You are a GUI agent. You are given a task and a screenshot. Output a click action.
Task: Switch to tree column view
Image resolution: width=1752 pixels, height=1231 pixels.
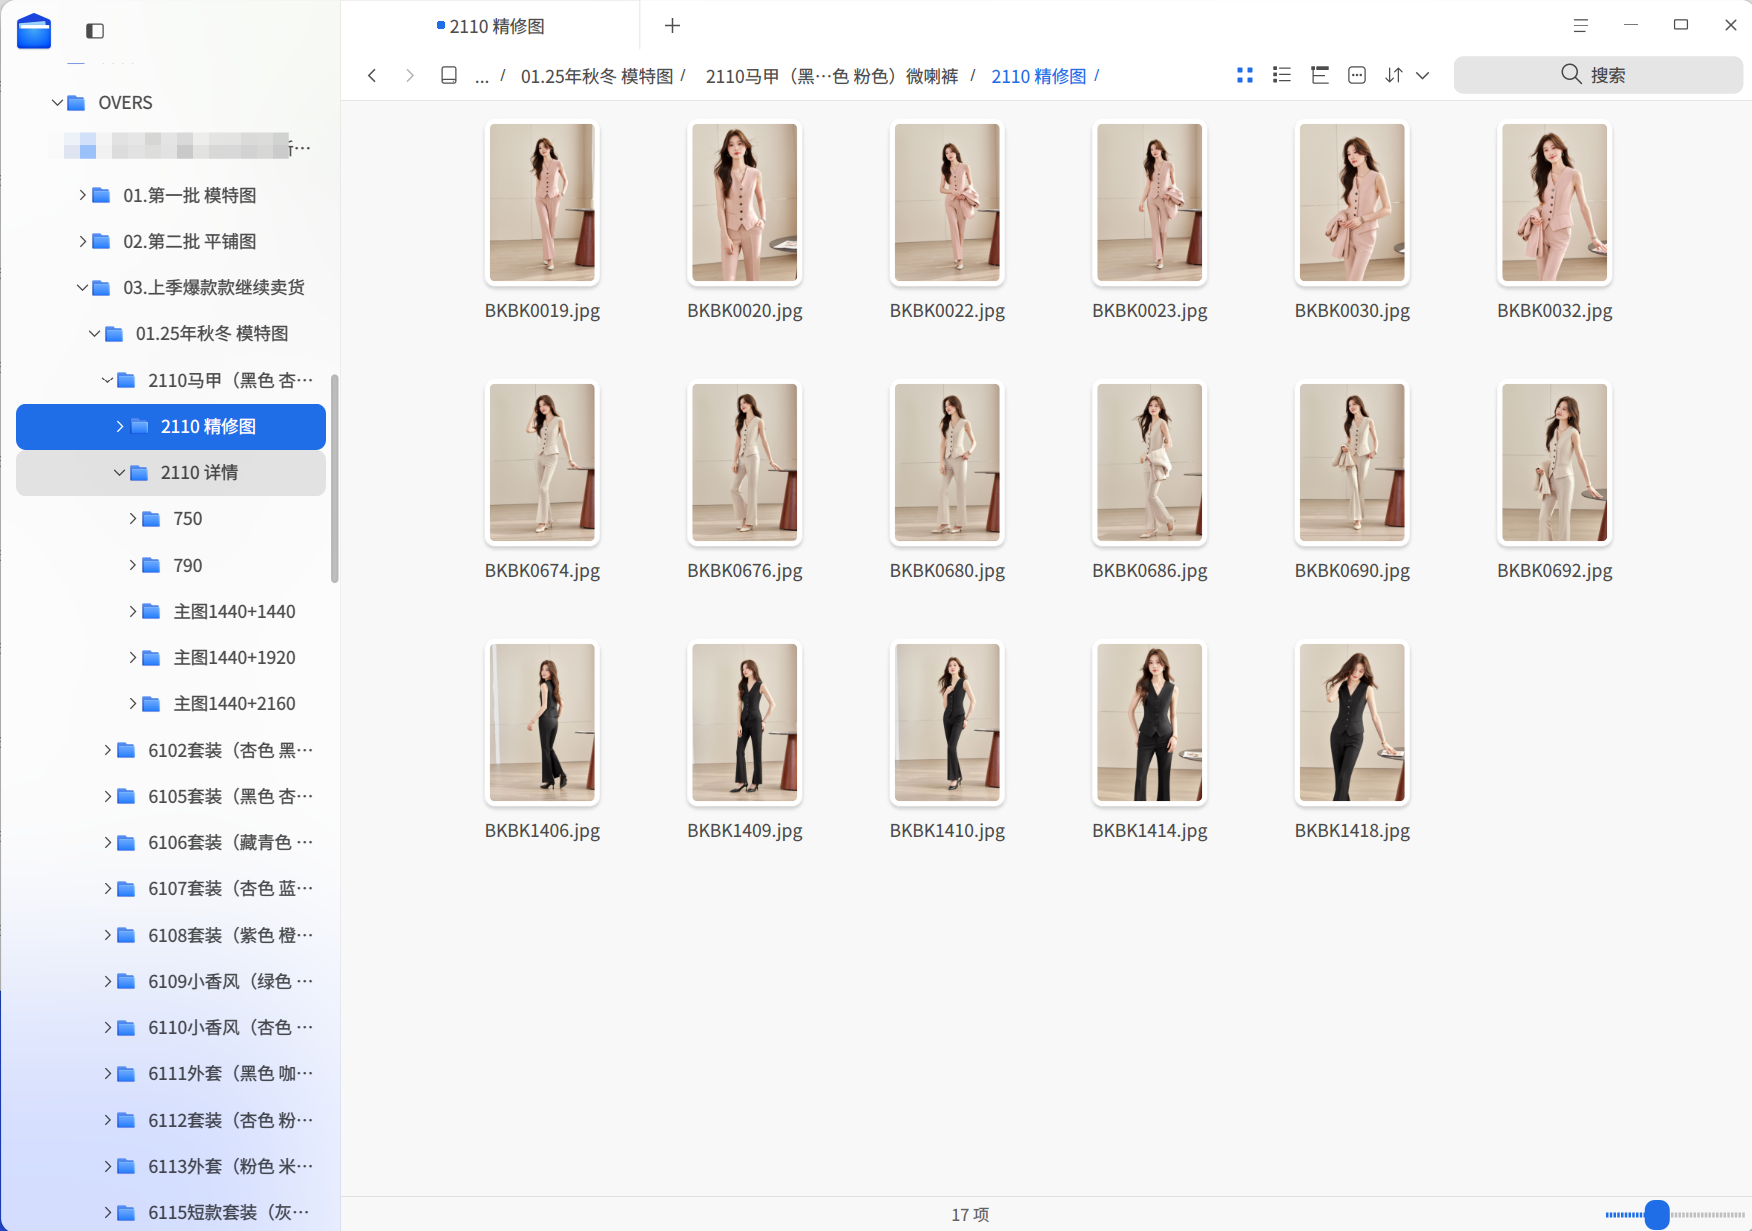[1319, 75]
